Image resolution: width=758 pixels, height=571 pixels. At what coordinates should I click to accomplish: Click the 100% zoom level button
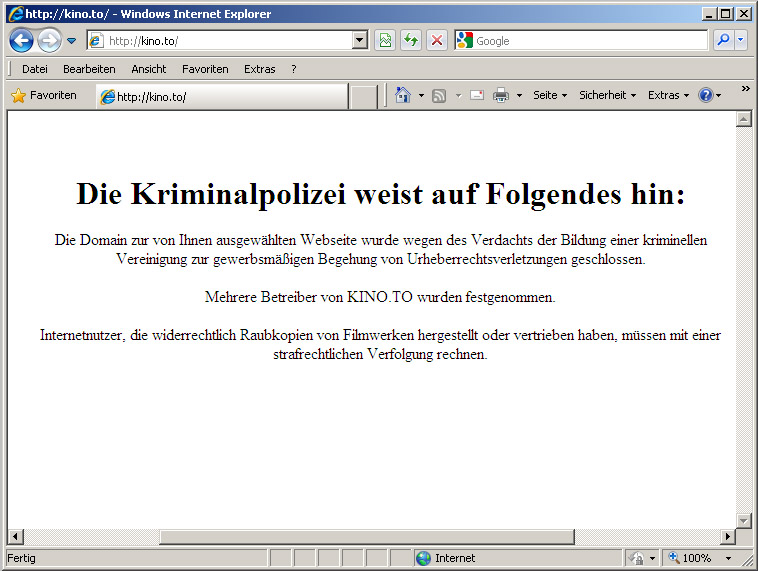tap(691, 558)
